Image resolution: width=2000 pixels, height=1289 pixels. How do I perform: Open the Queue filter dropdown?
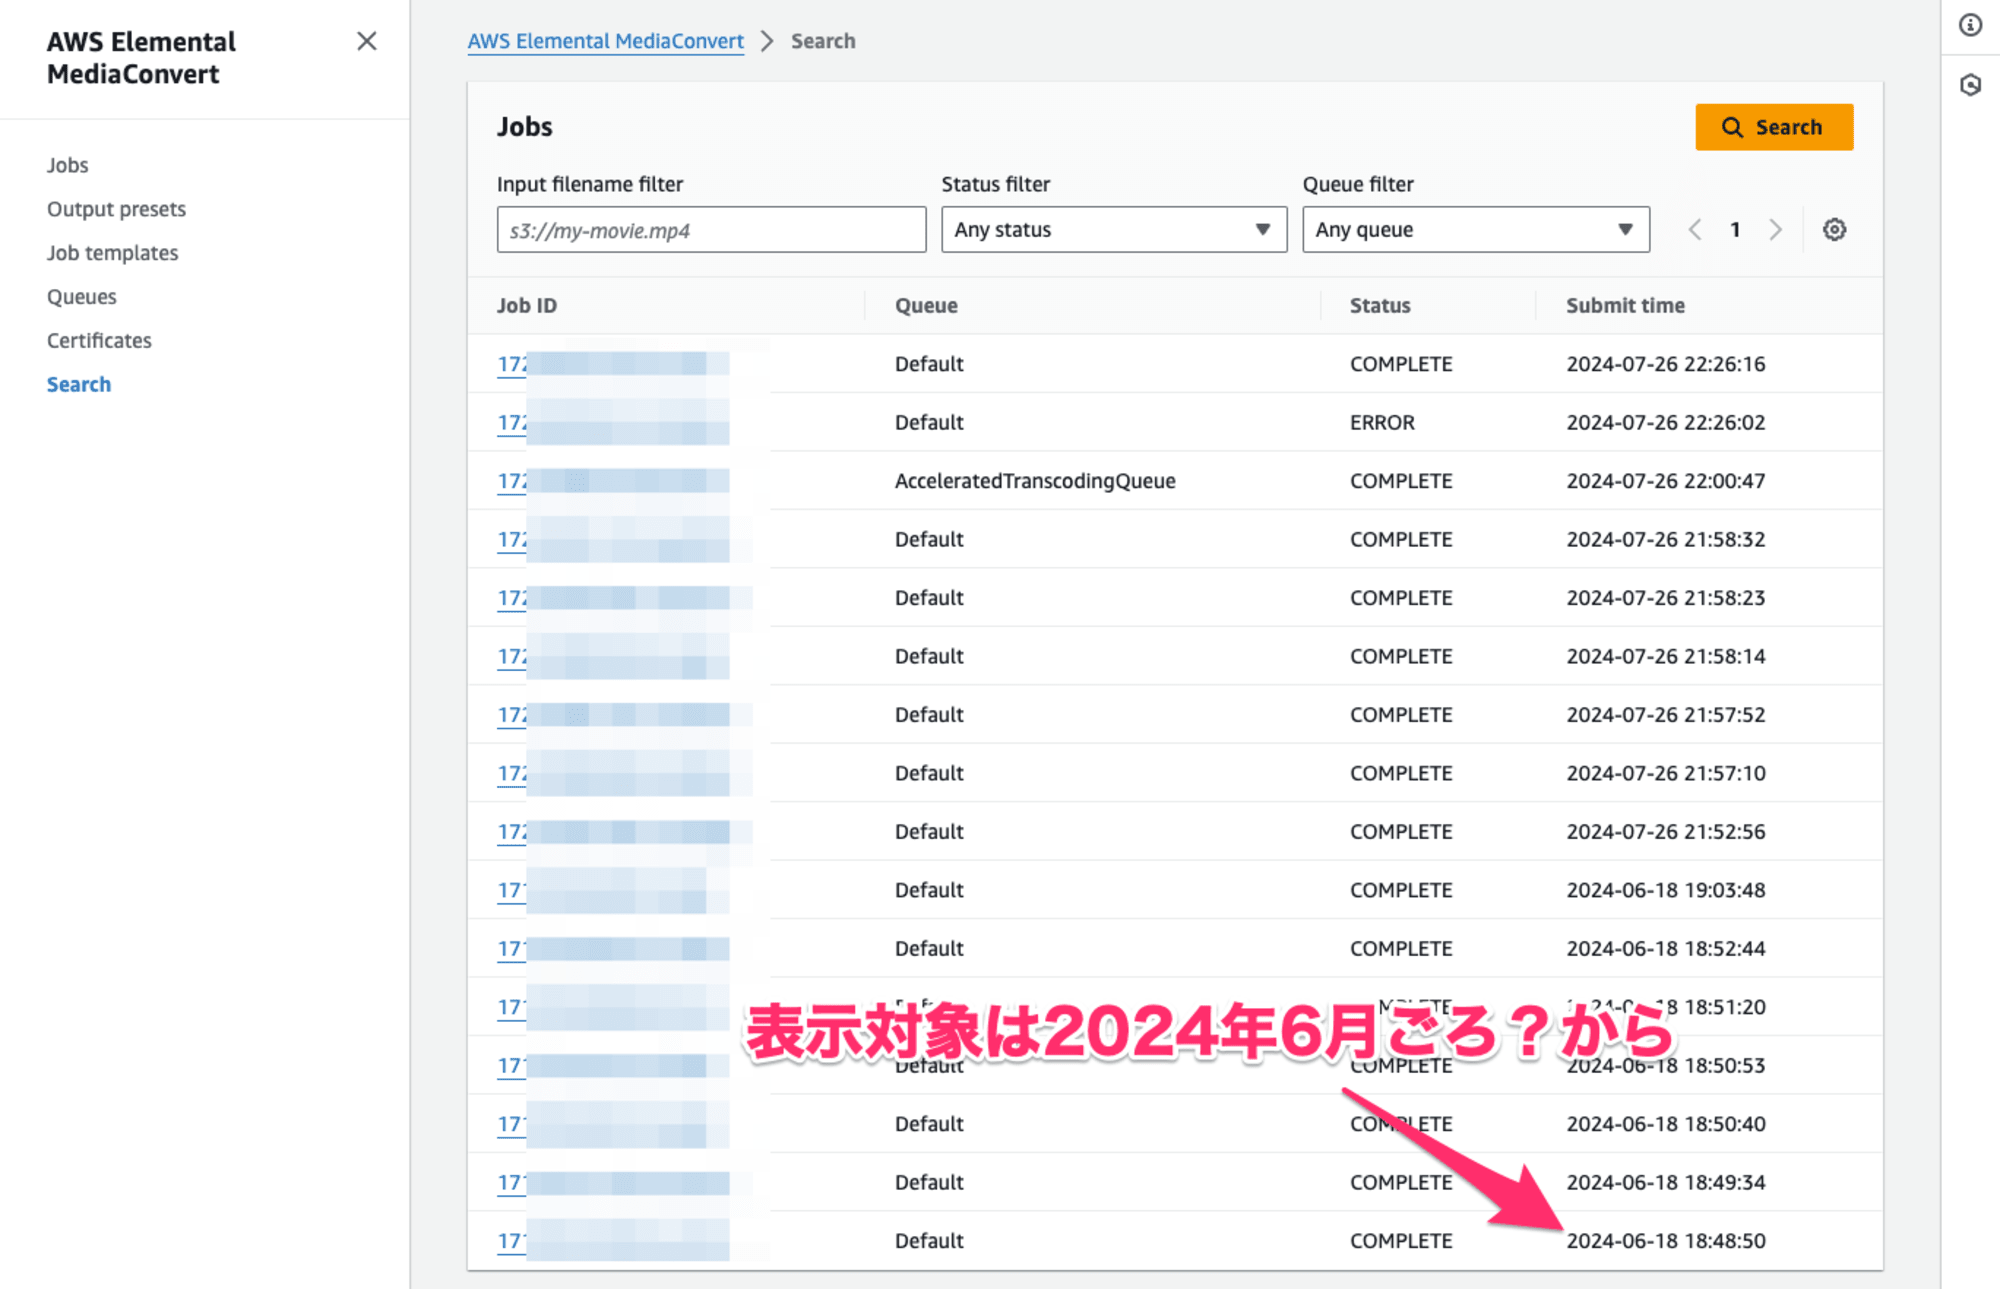(x=1476, y=229)
